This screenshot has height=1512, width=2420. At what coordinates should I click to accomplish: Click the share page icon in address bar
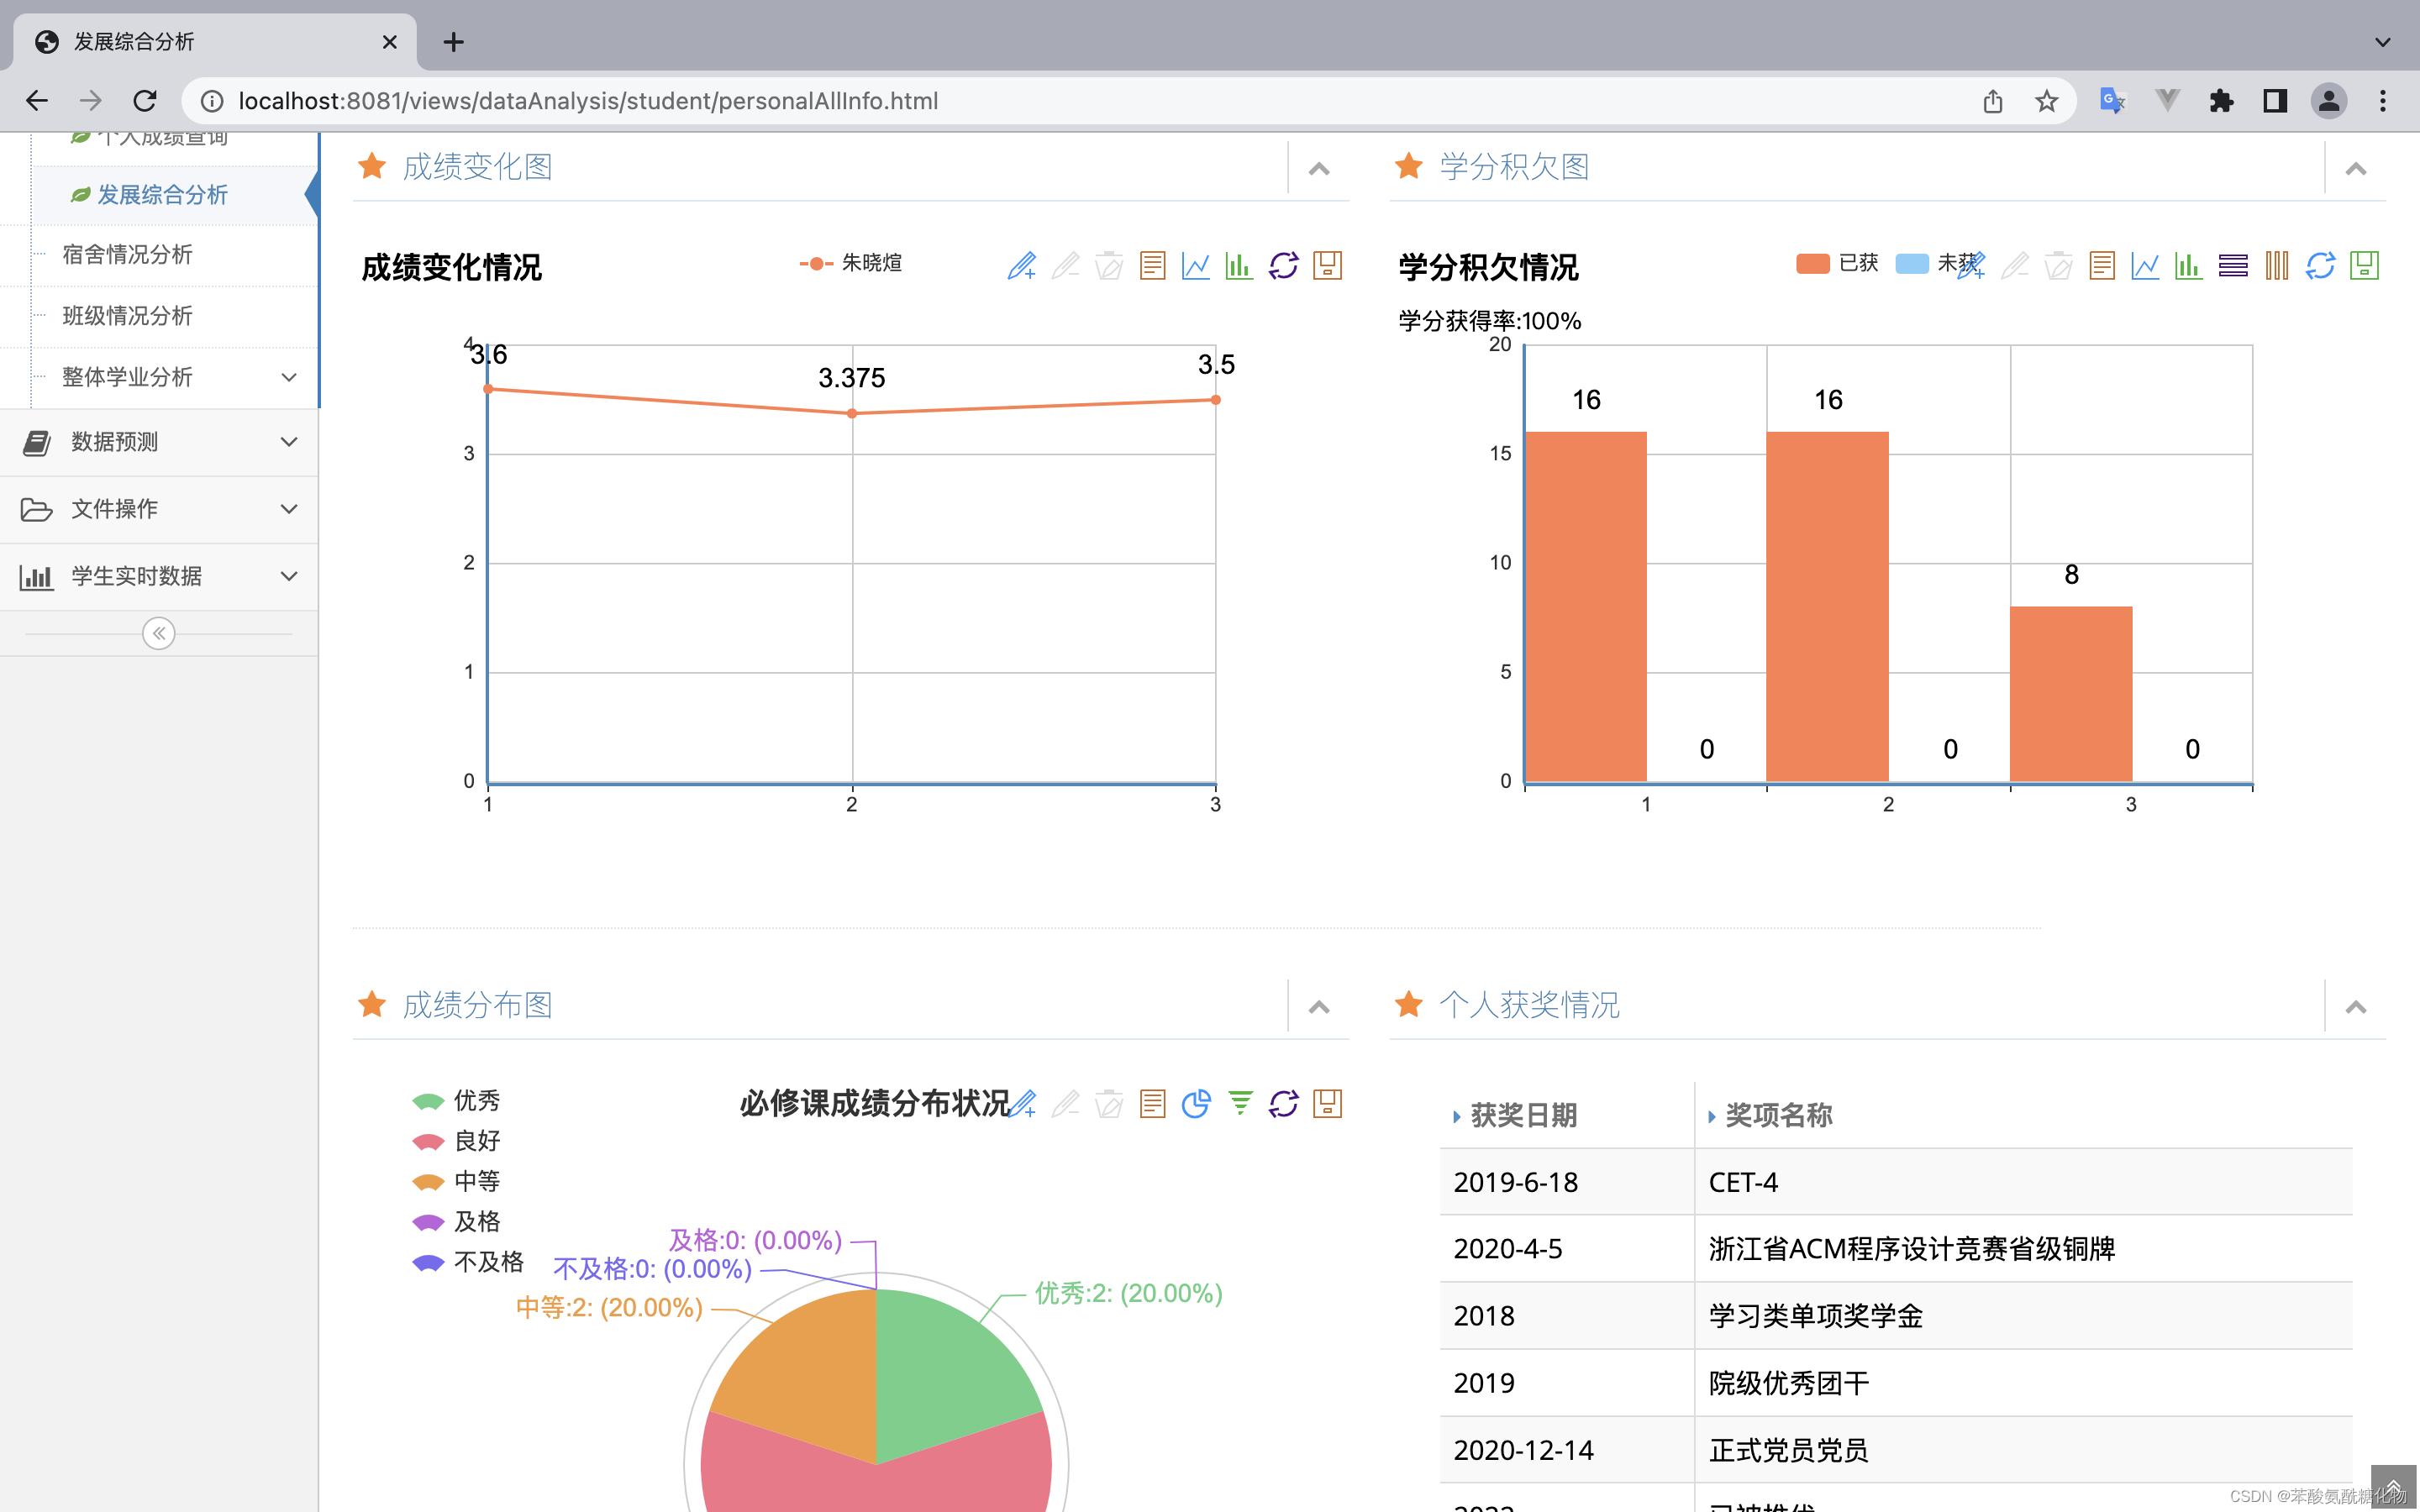pos(1992,101)
